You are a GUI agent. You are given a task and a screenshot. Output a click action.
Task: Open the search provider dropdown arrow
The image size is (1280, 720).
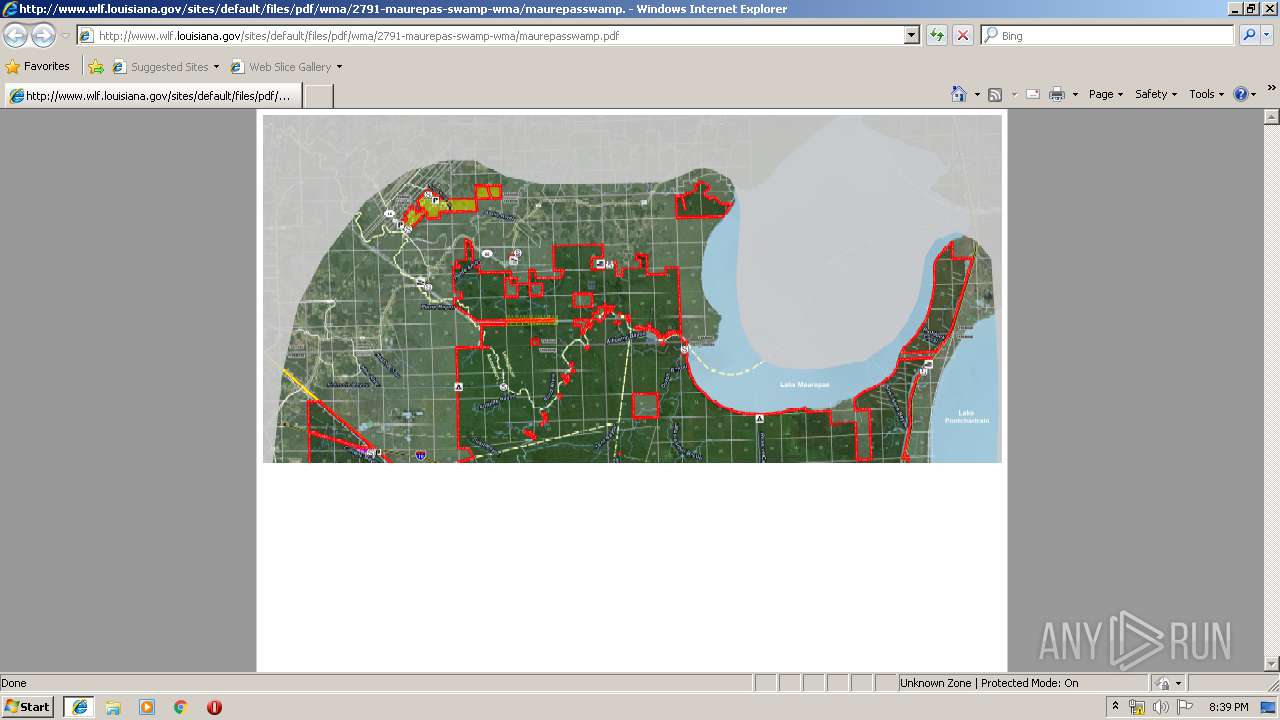pos(1267,35)
